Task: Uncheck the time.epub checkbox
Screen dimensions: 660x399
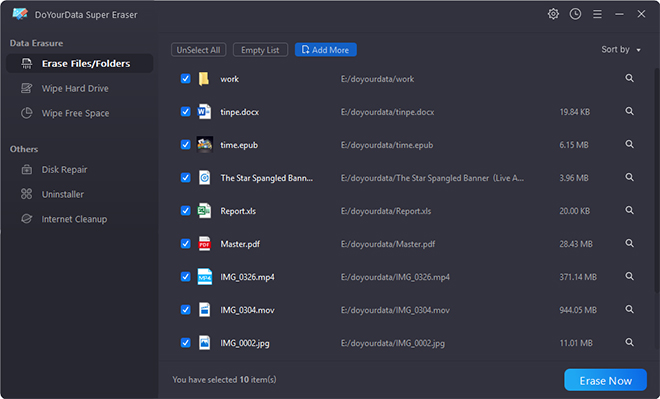Action: coord(185,144)
